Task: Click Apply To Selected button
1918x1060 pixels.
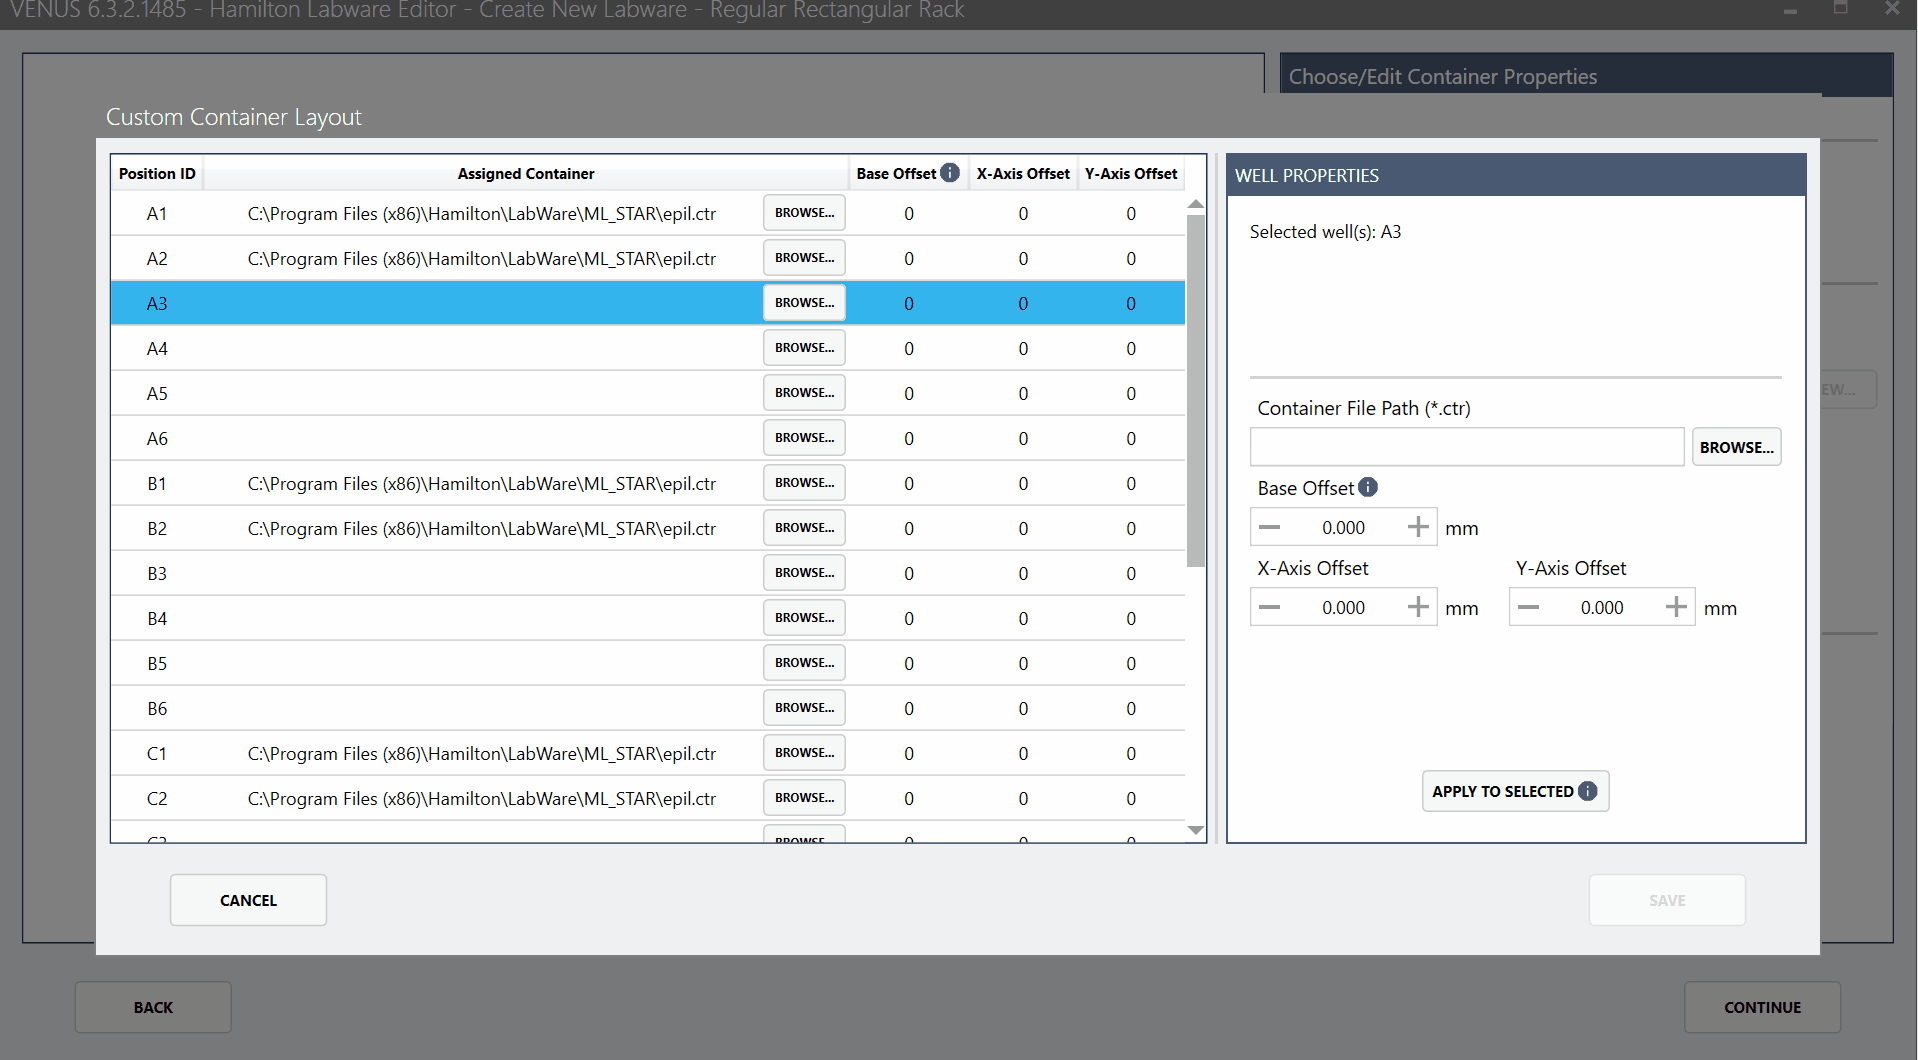Action: (1515, 791)
